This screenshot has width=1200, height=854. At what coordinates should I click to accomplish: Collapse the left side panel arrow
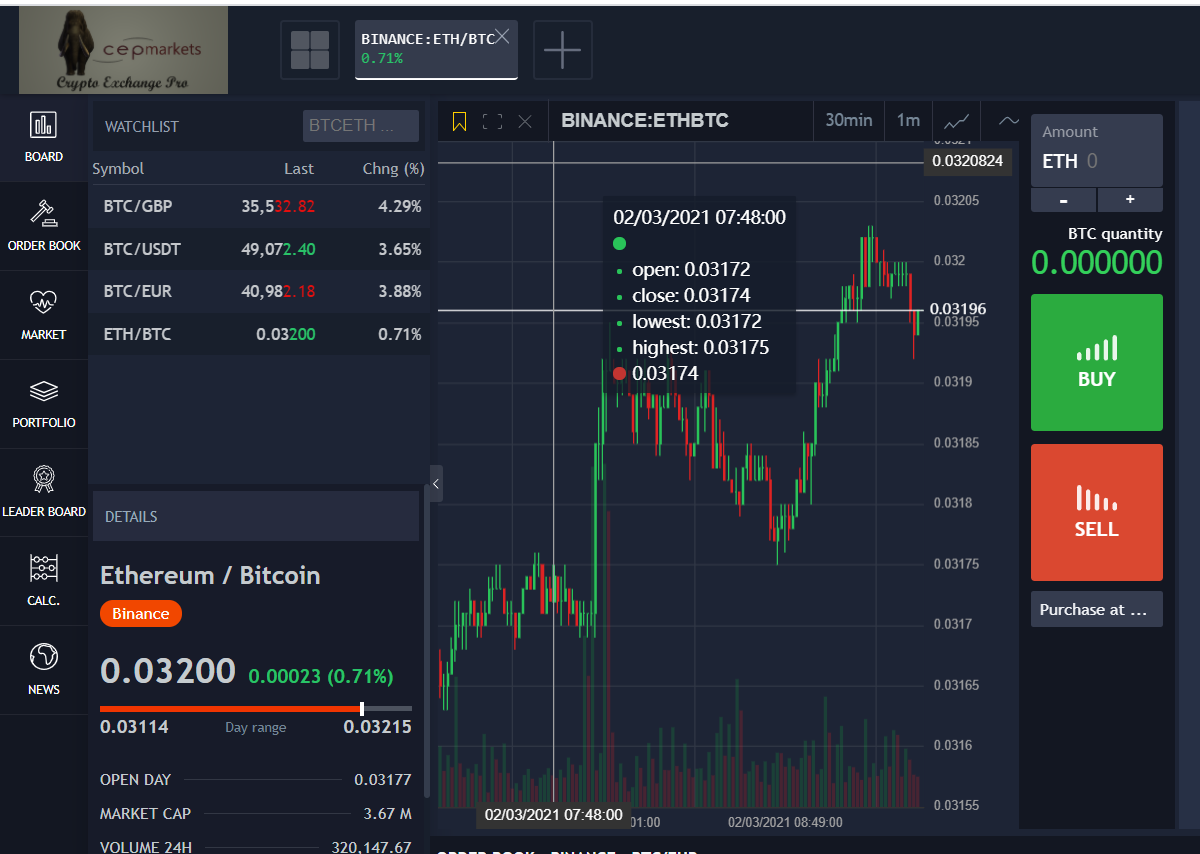point(436,484)
